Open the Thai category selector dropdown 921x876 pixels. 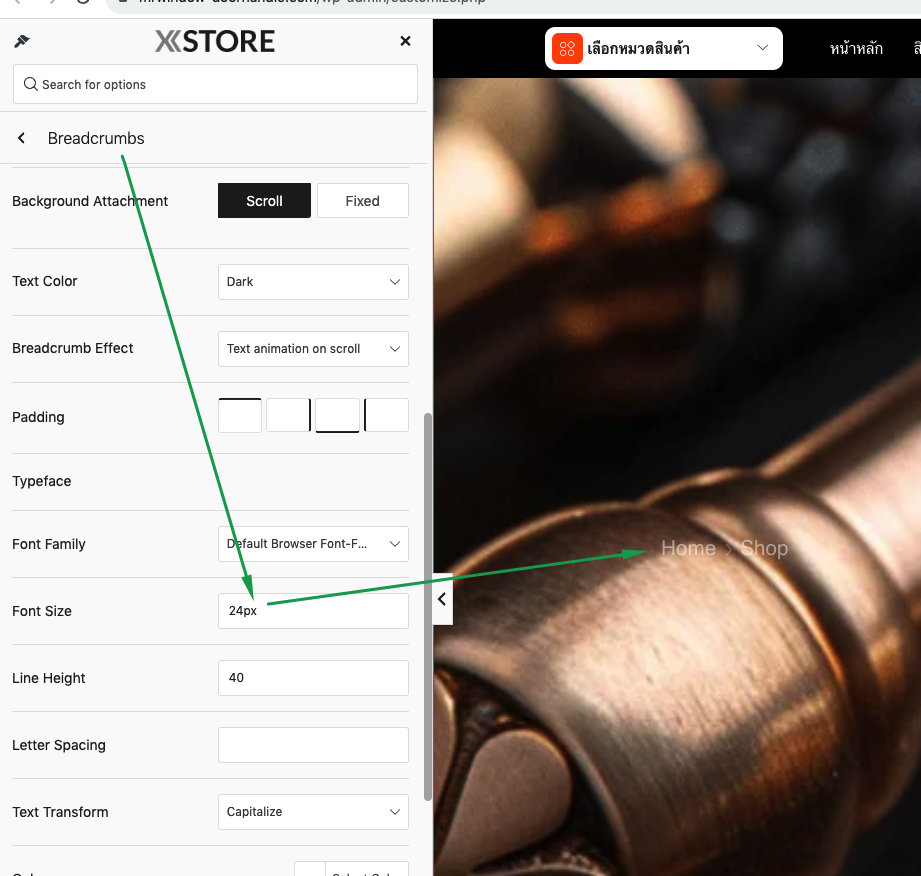click(x=664, y=48)
